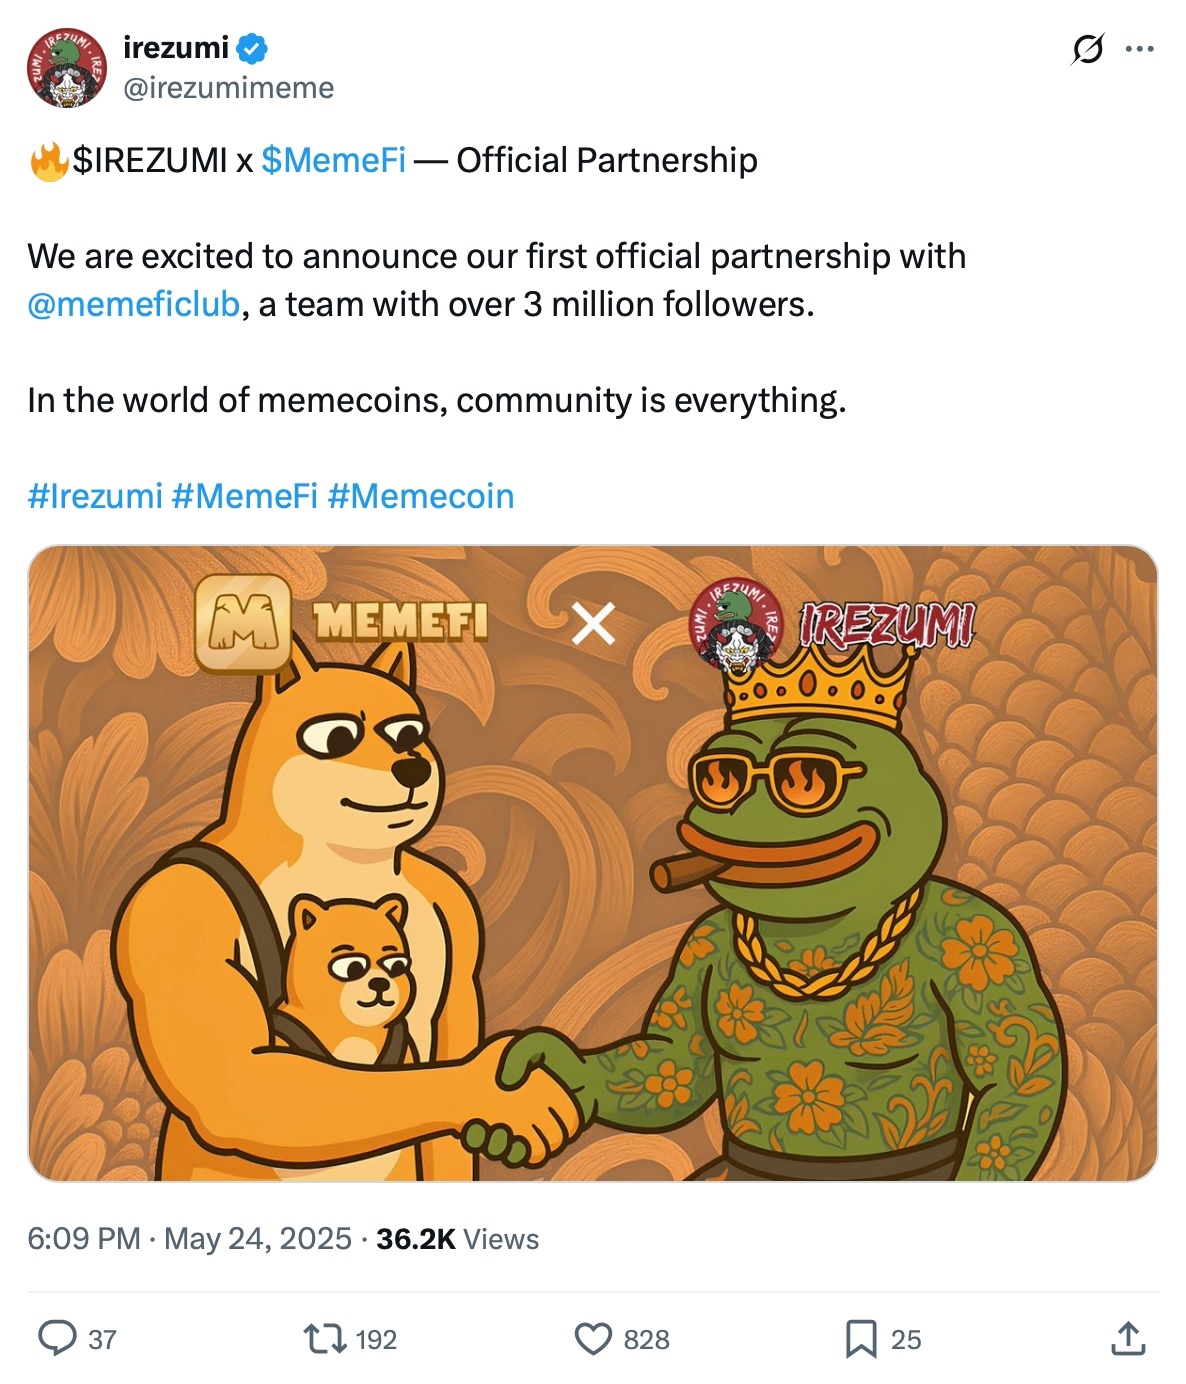Open the irezumi profile avatar
Viewport: 1186px width, 1384px height.
[x=66, y=67]
